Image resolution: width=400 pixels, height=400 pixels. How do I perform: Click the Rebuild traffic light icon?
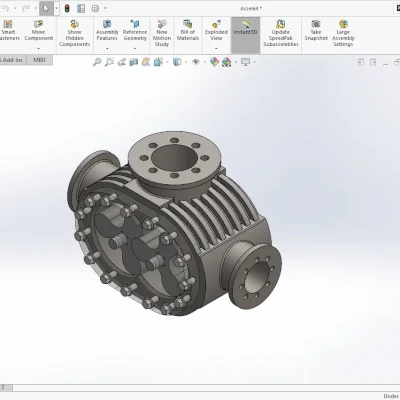tap(67, 9)
